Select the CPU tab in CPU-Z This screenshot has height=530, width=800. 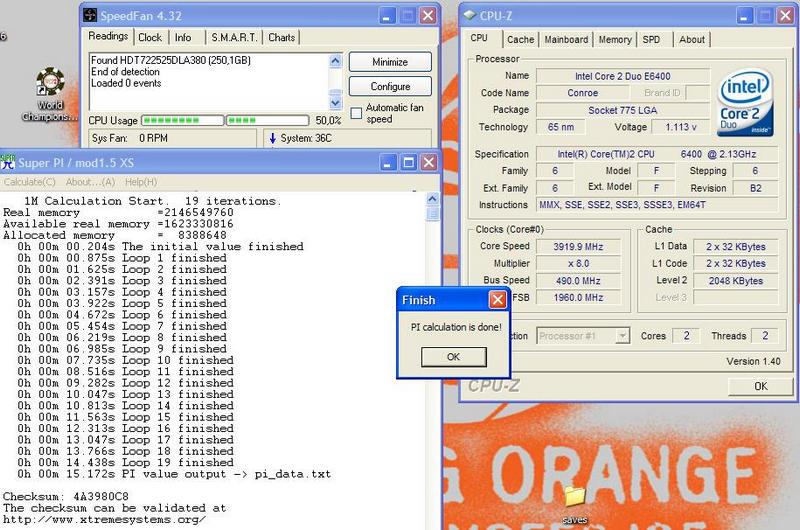pos(479,38)
